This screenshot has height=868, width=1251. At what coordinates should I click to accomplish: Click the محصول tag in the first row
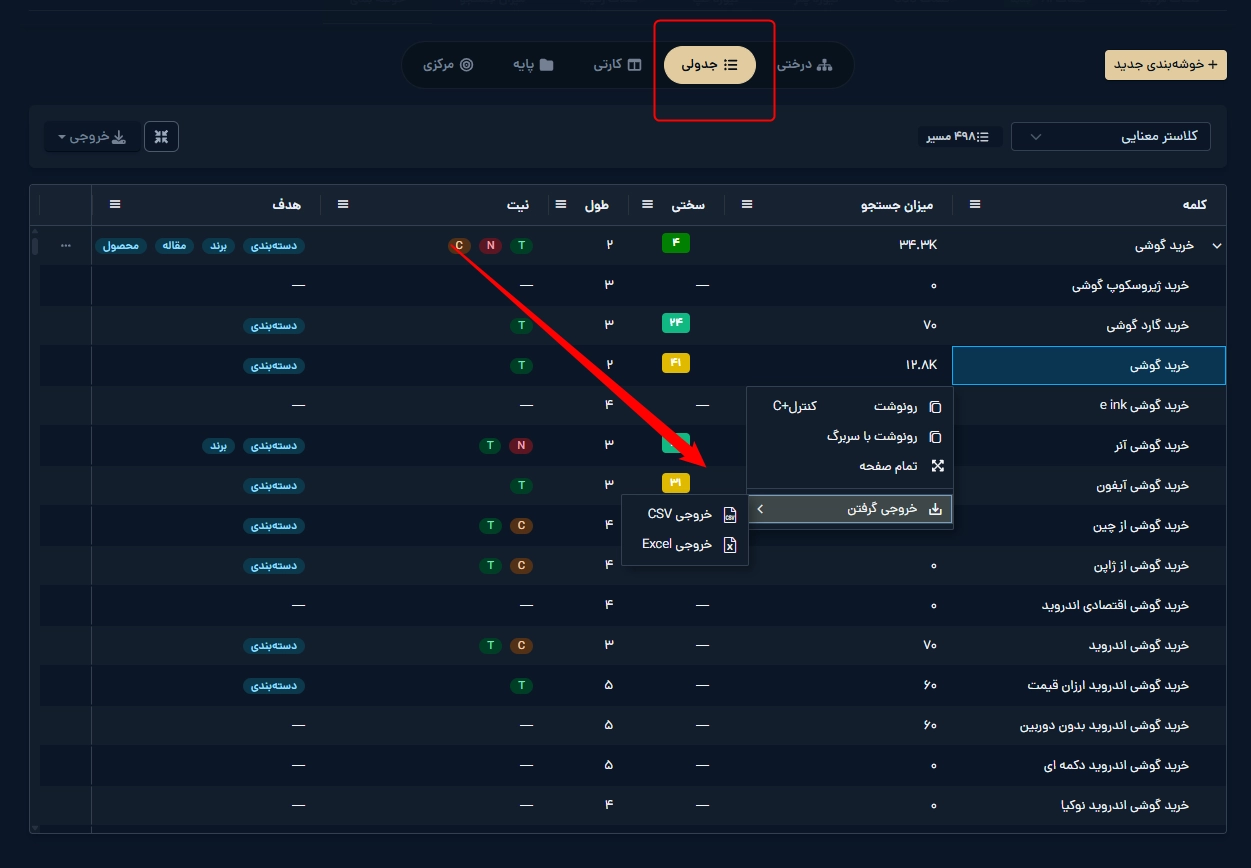point(122,245)
